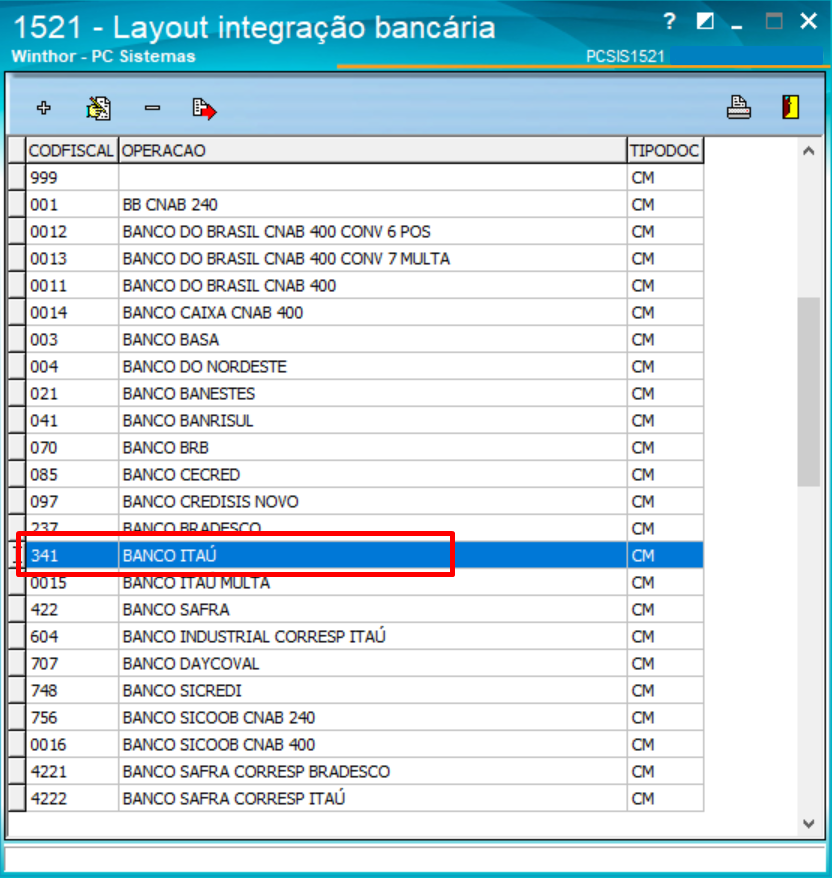Click code 0014 in CODFISCAL column
This screenshot has height=880, width=832.
point(72,312)
